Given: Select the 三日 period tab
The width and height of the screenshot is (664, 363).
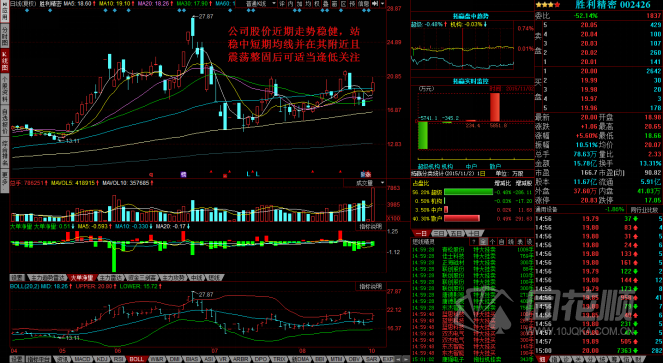Looking at the screenshot, I should coord(439,233).
